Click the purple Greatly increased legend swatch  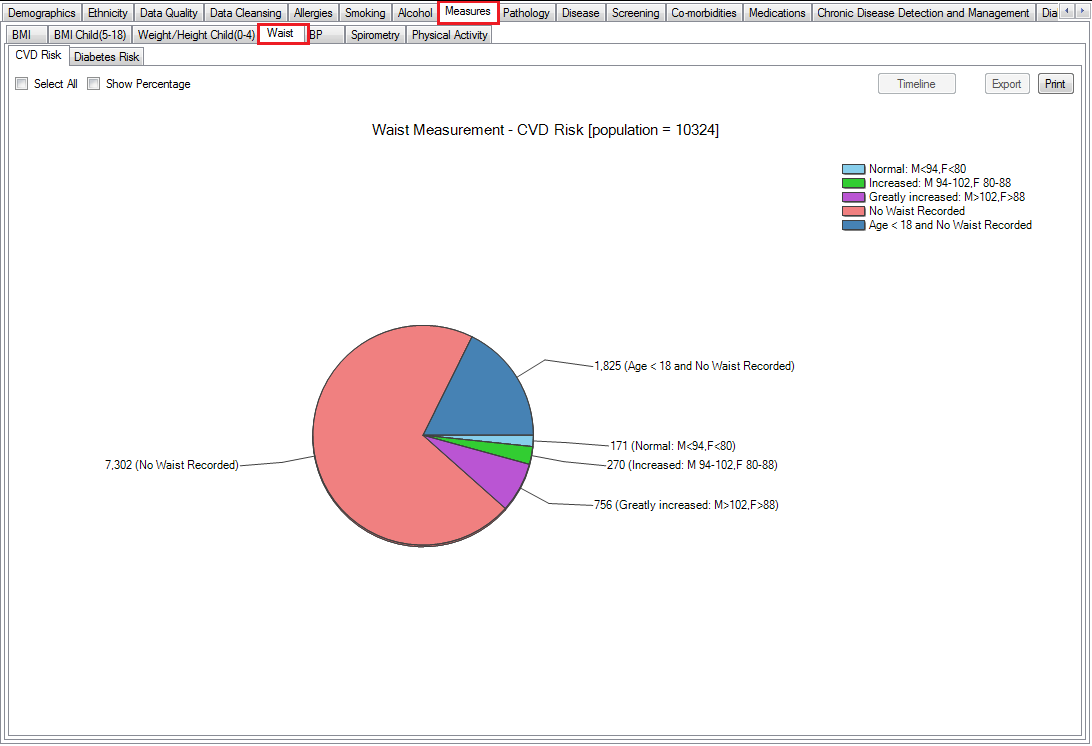pyautogui.click(x=853, y=197)
